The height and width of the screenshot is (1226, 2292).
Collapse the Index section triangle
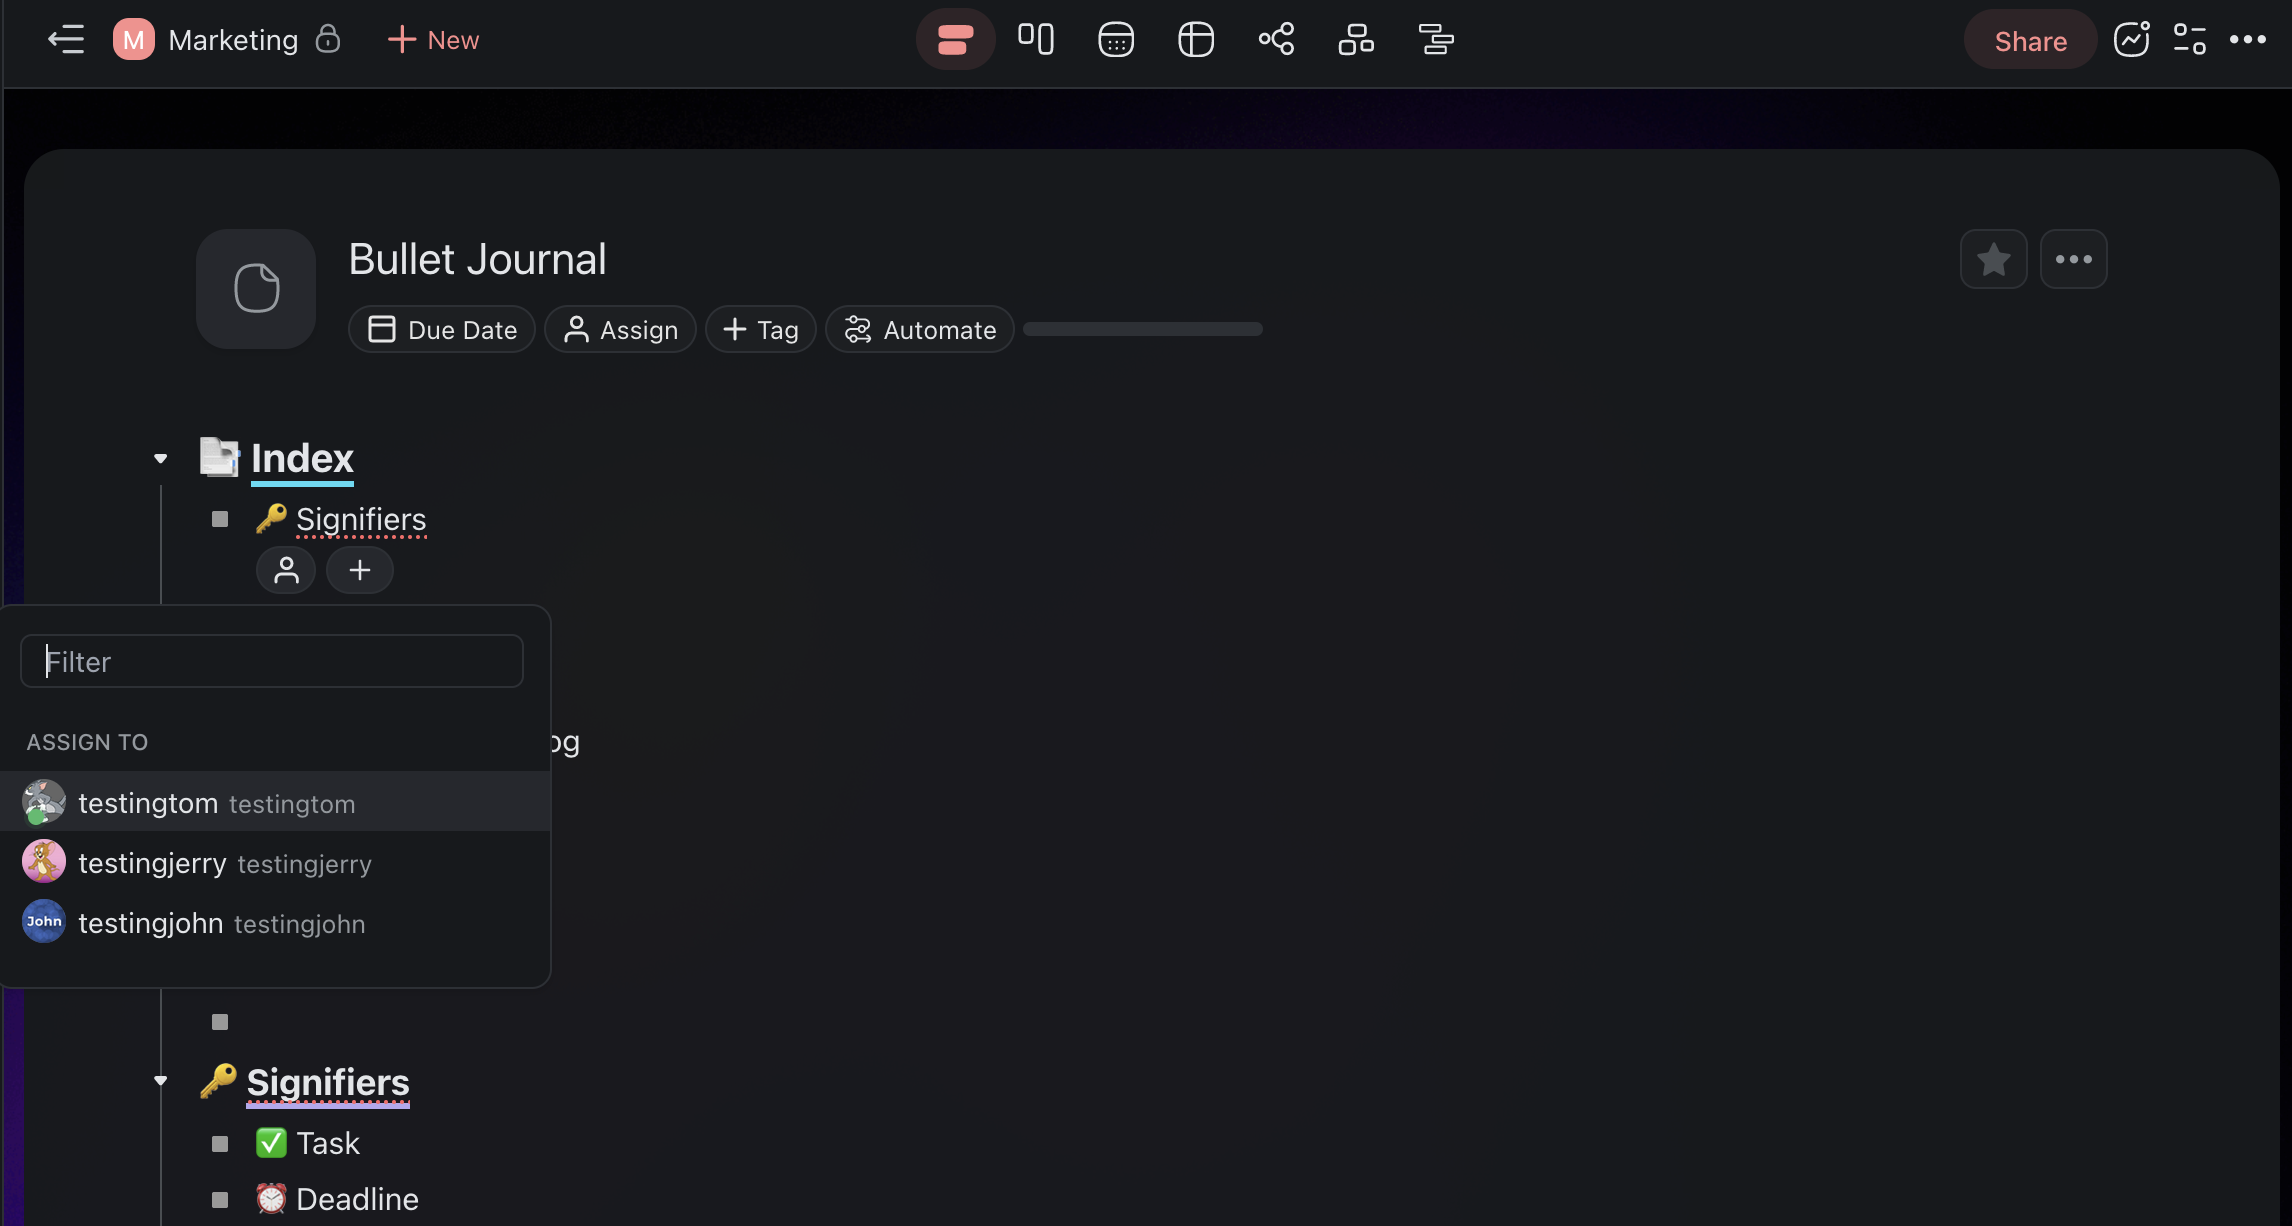tap(161, 459)
